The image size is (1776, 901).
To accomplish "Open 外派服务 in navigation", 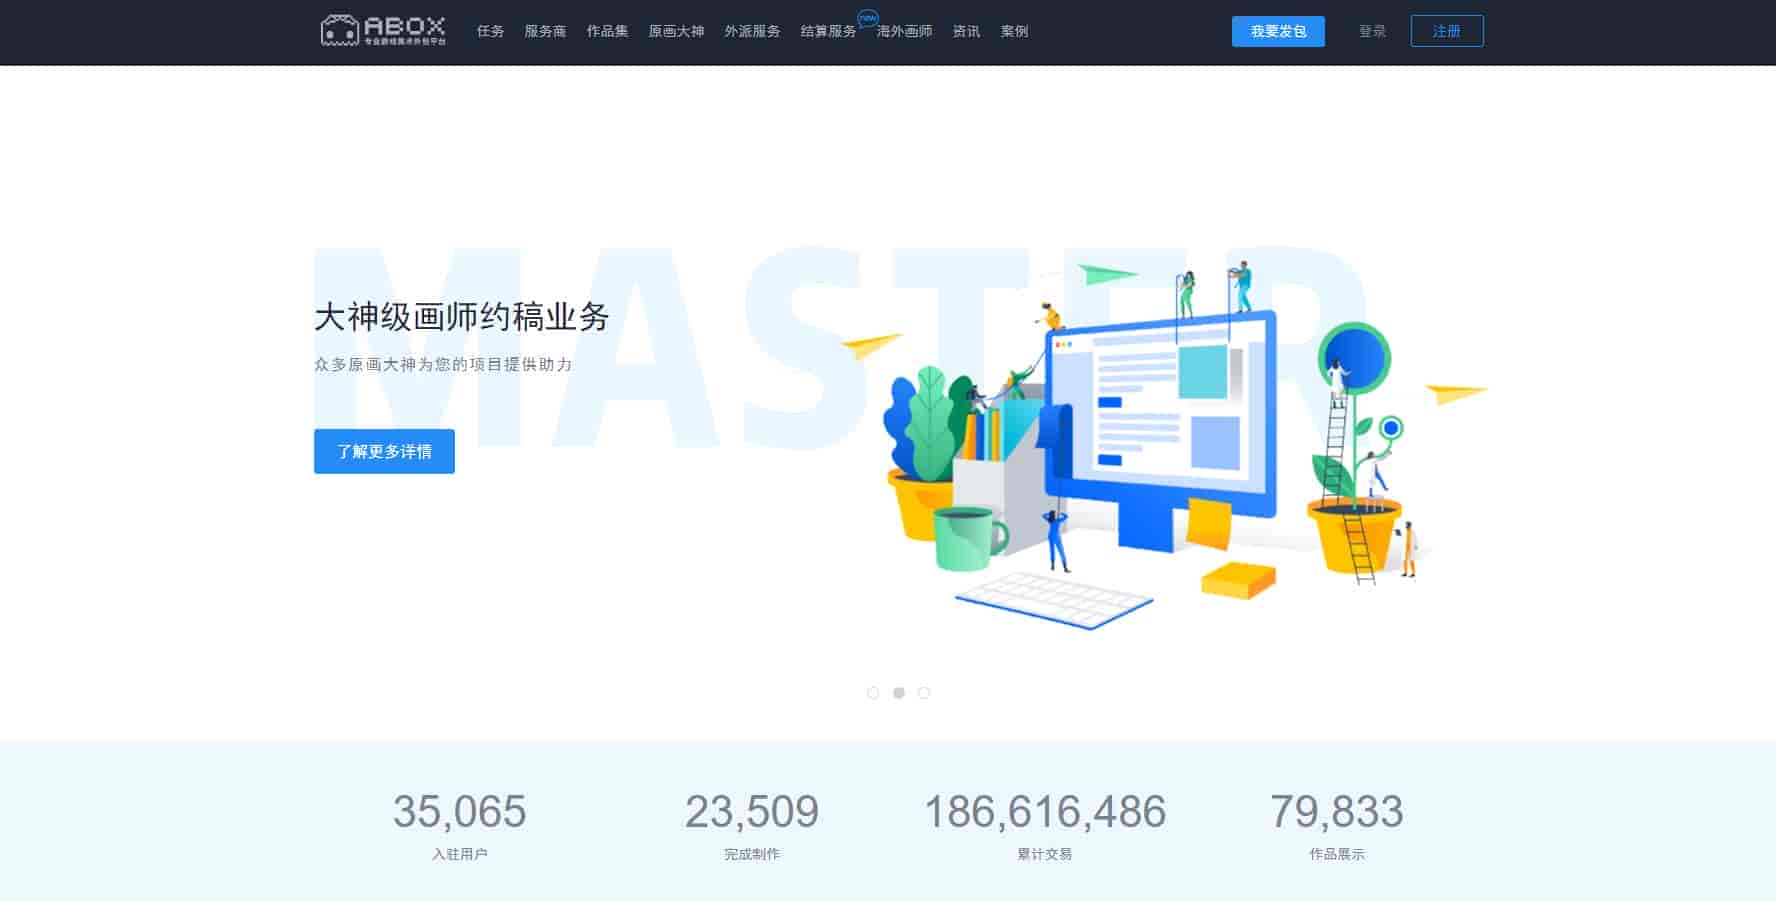I will 752,31.
